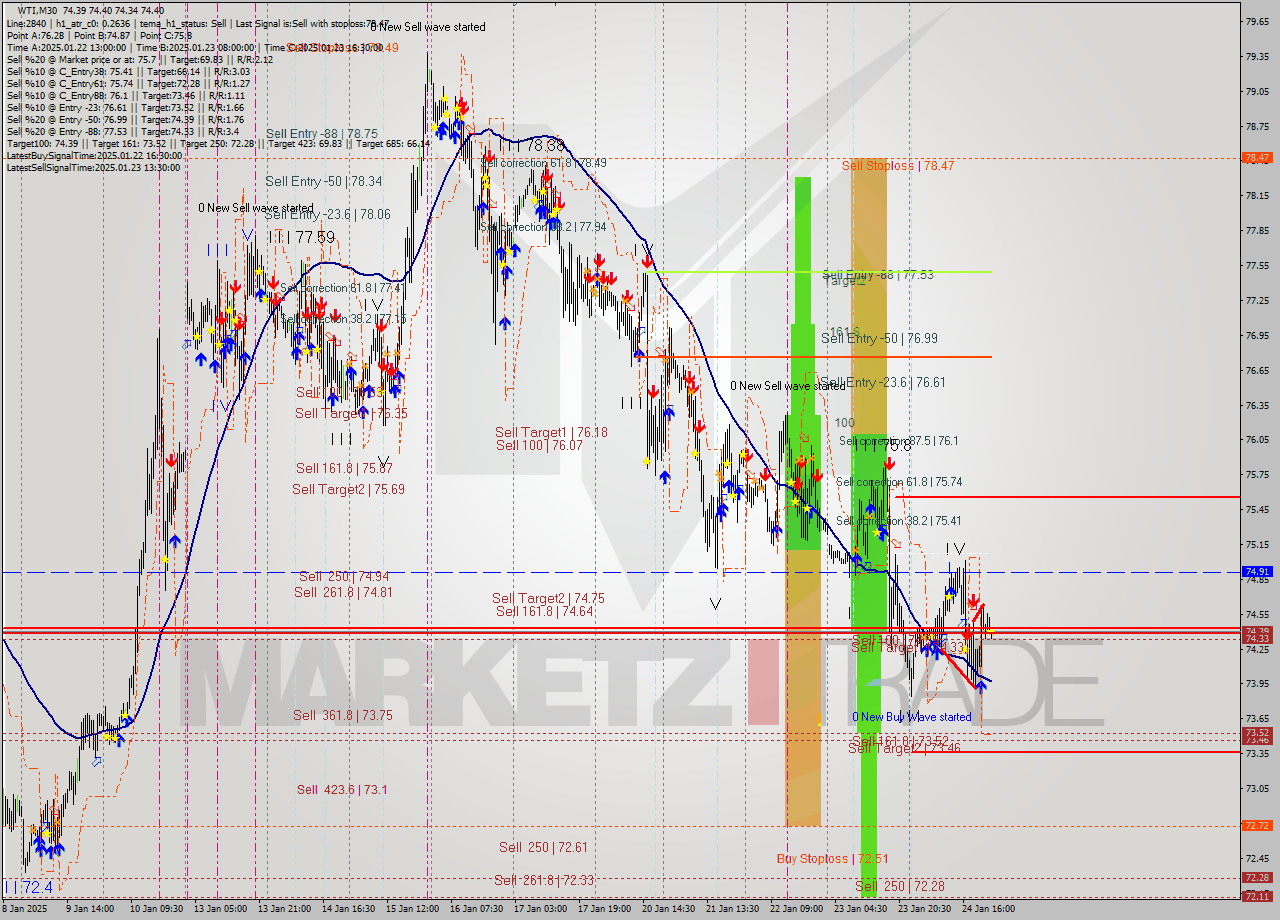Click the 'Sell 250 | 74.94' label
Viewport: 1280px width, 920px height.
coord(344,577)
